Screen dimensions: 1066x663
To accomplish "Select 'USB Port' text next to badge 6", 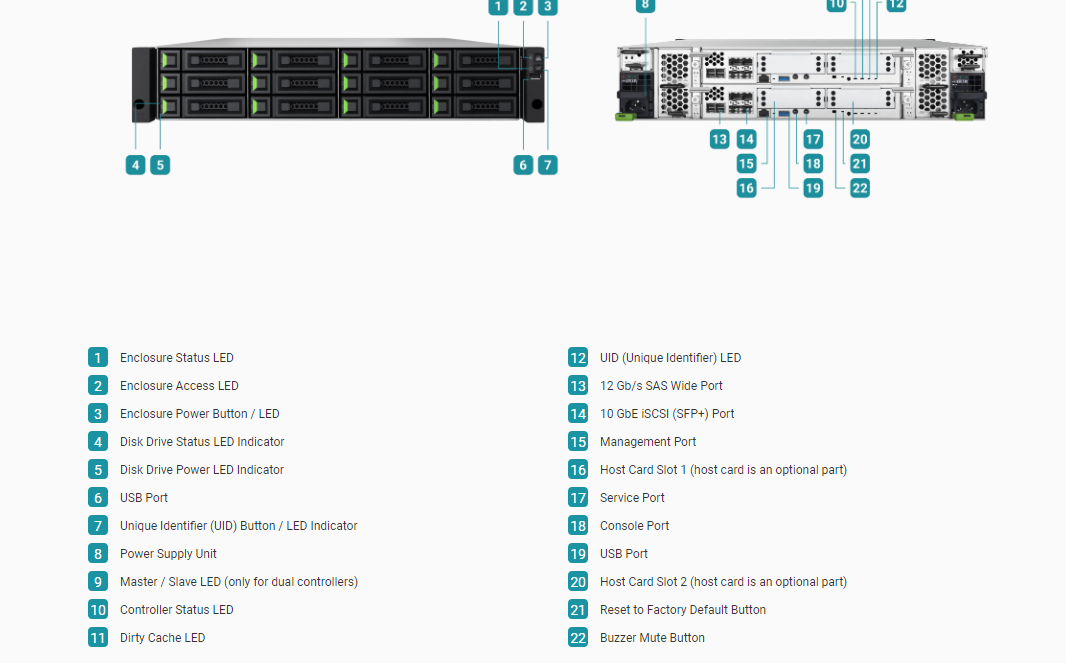I will (143, 498).
